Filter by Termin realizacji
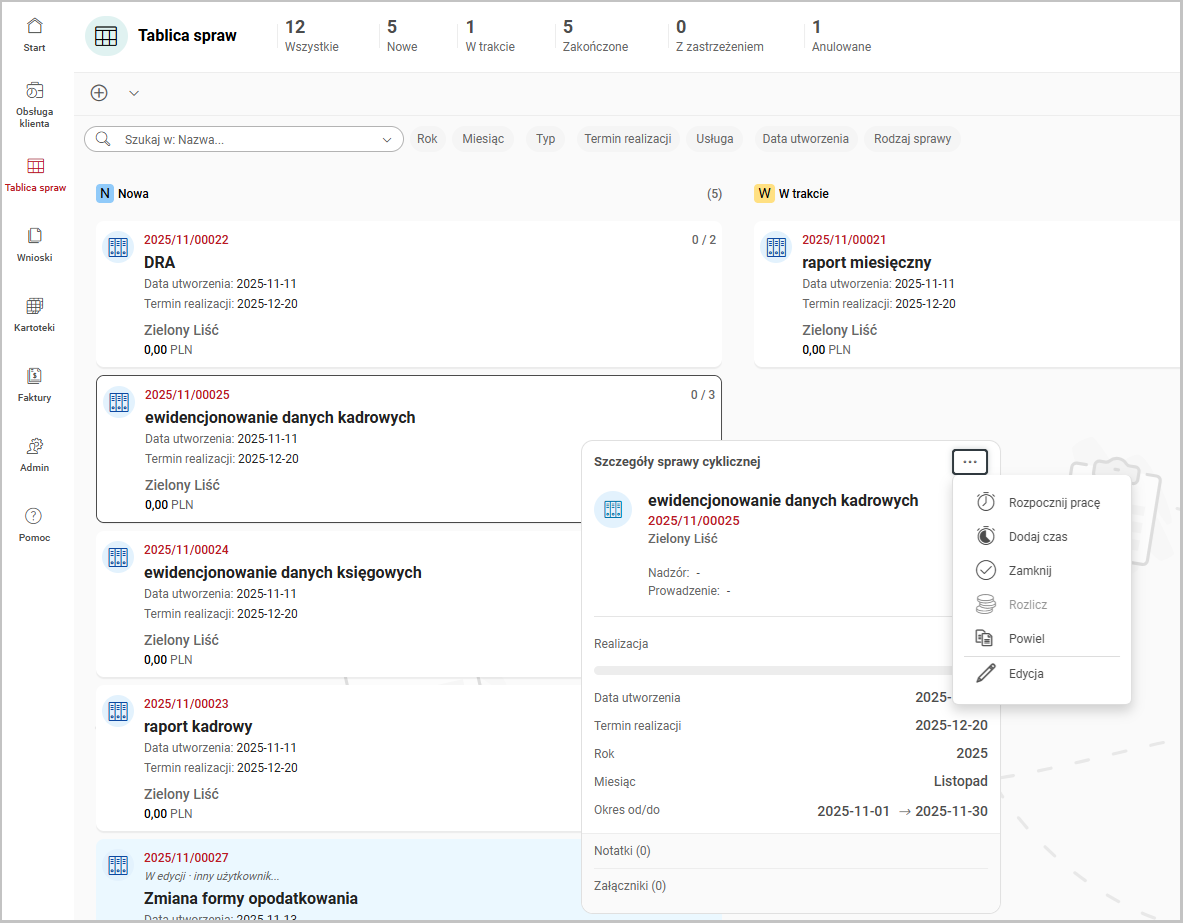Screen dimensions: 1183x923 (x=627, y=139)
